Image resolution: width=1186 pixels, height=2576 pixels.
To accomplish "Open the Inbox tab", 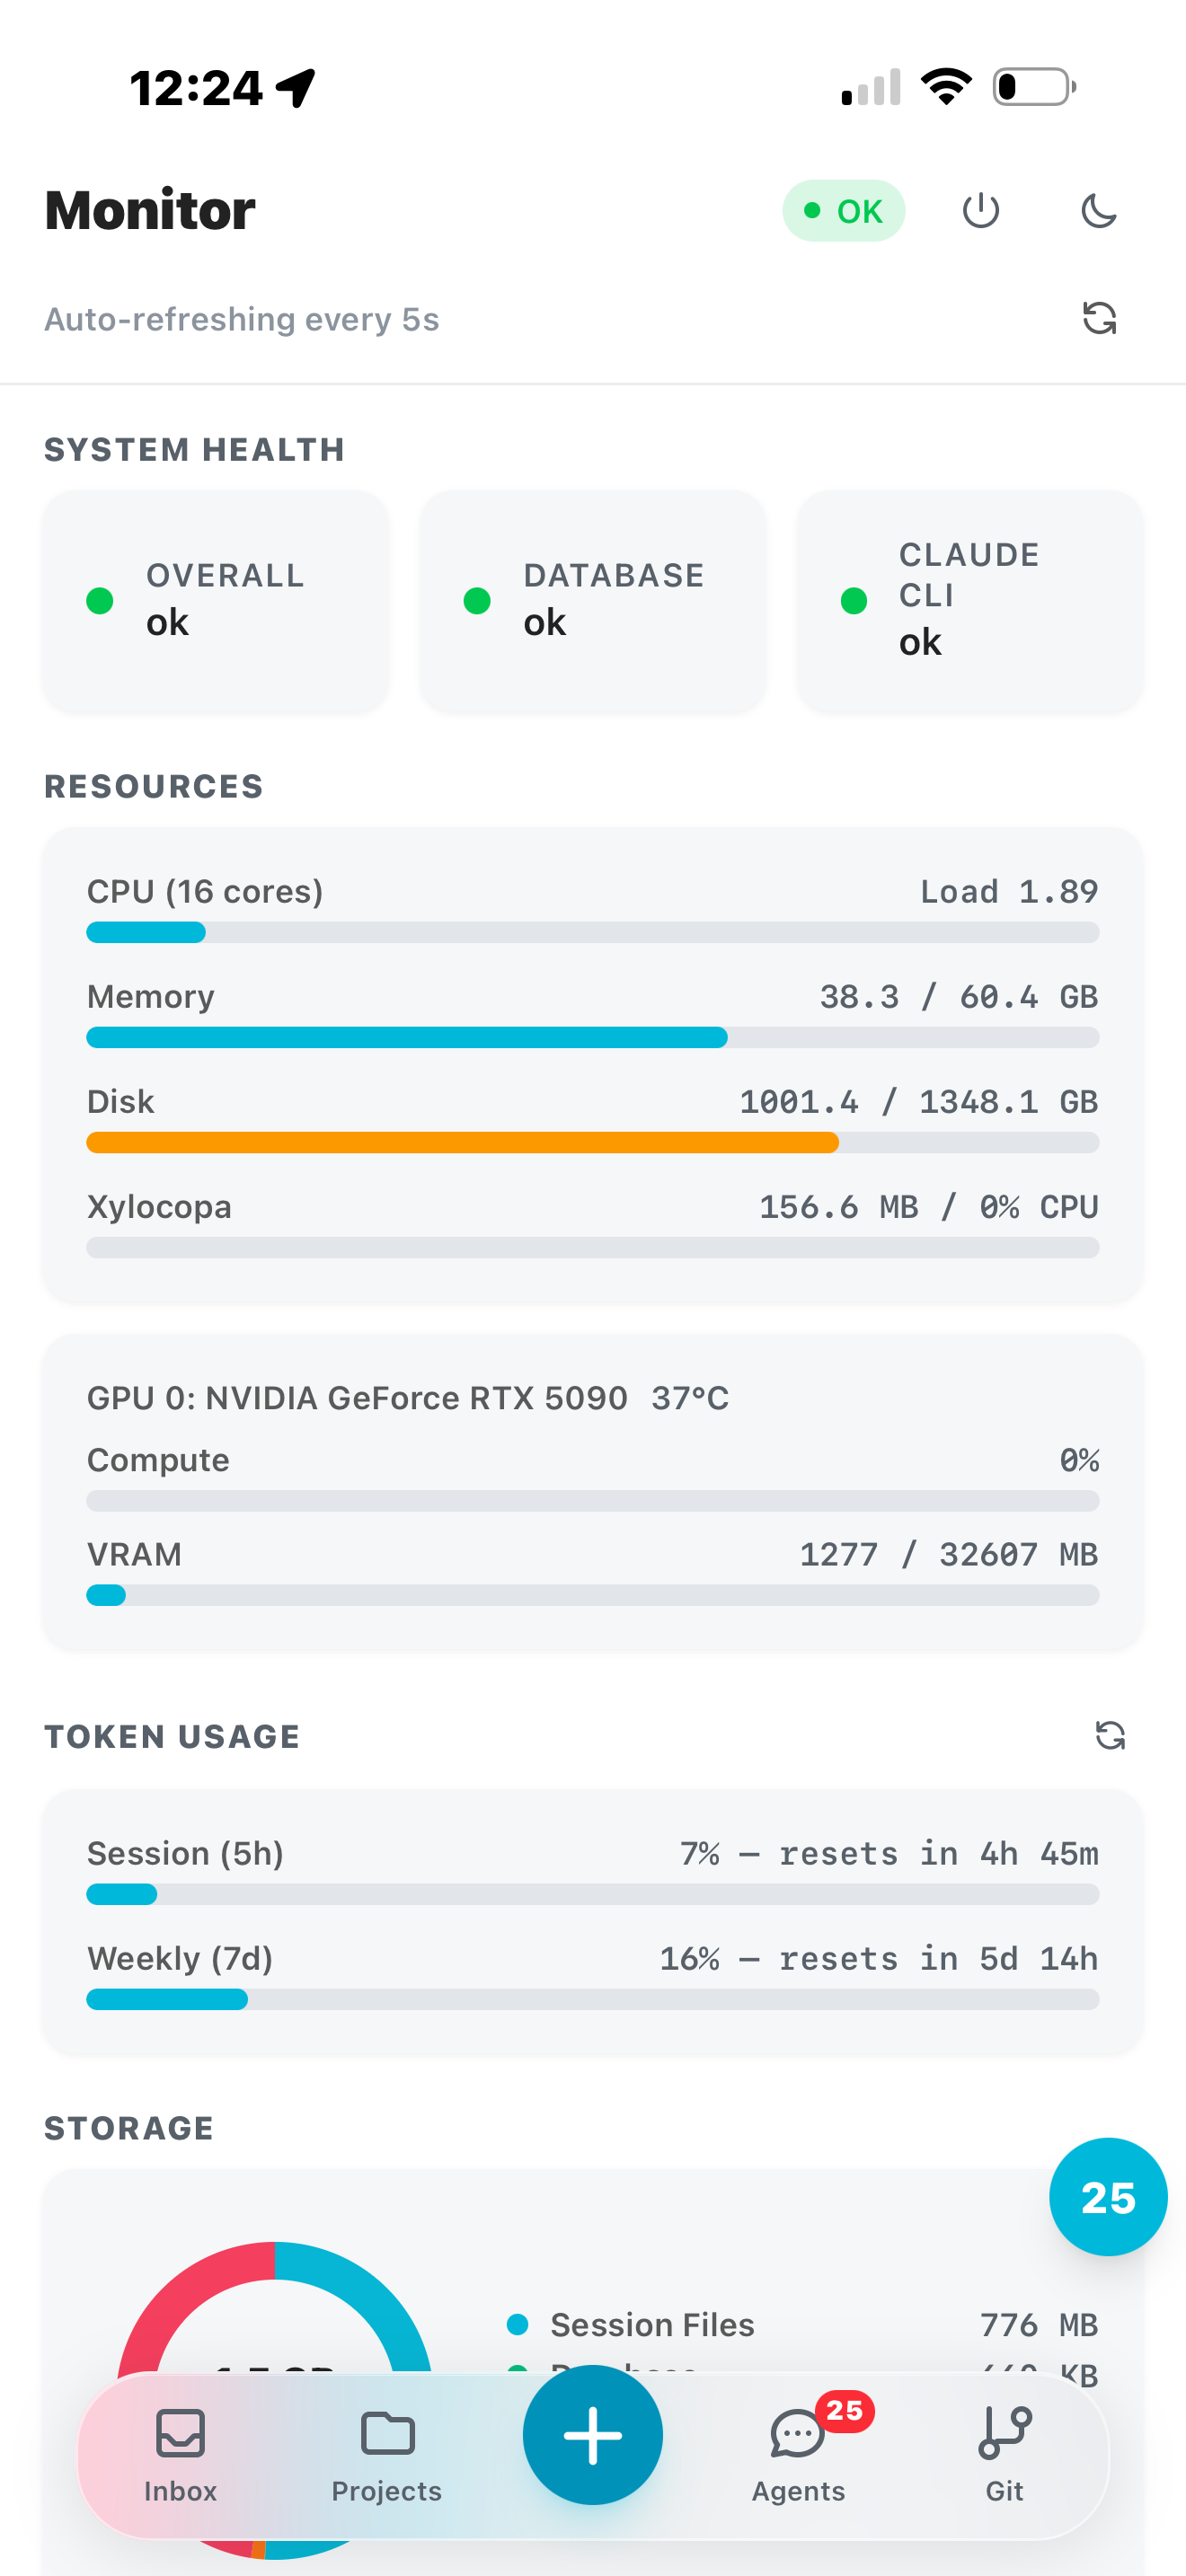I will [x=180, y=2456].
